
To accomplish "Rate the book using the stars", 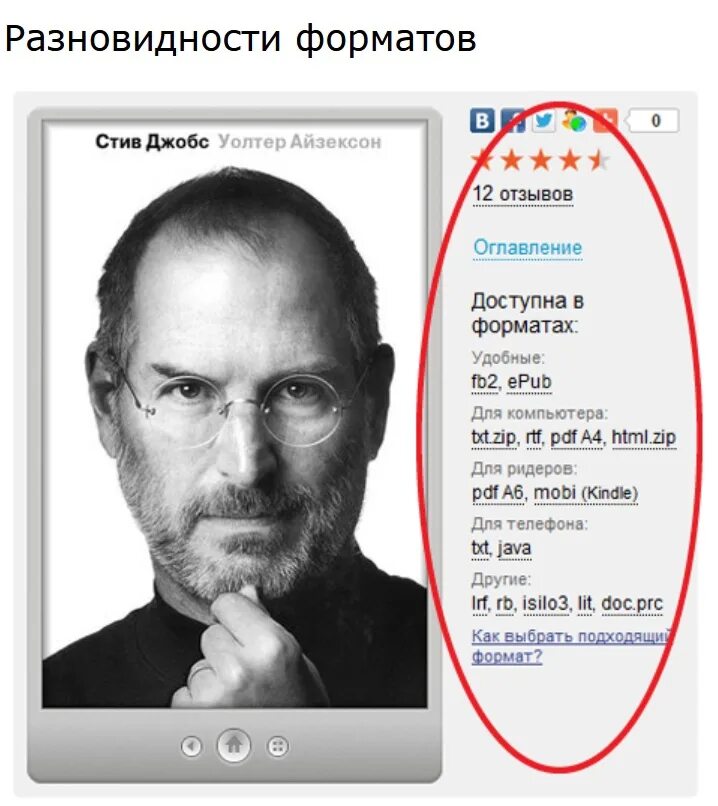I will click(540, 160).
